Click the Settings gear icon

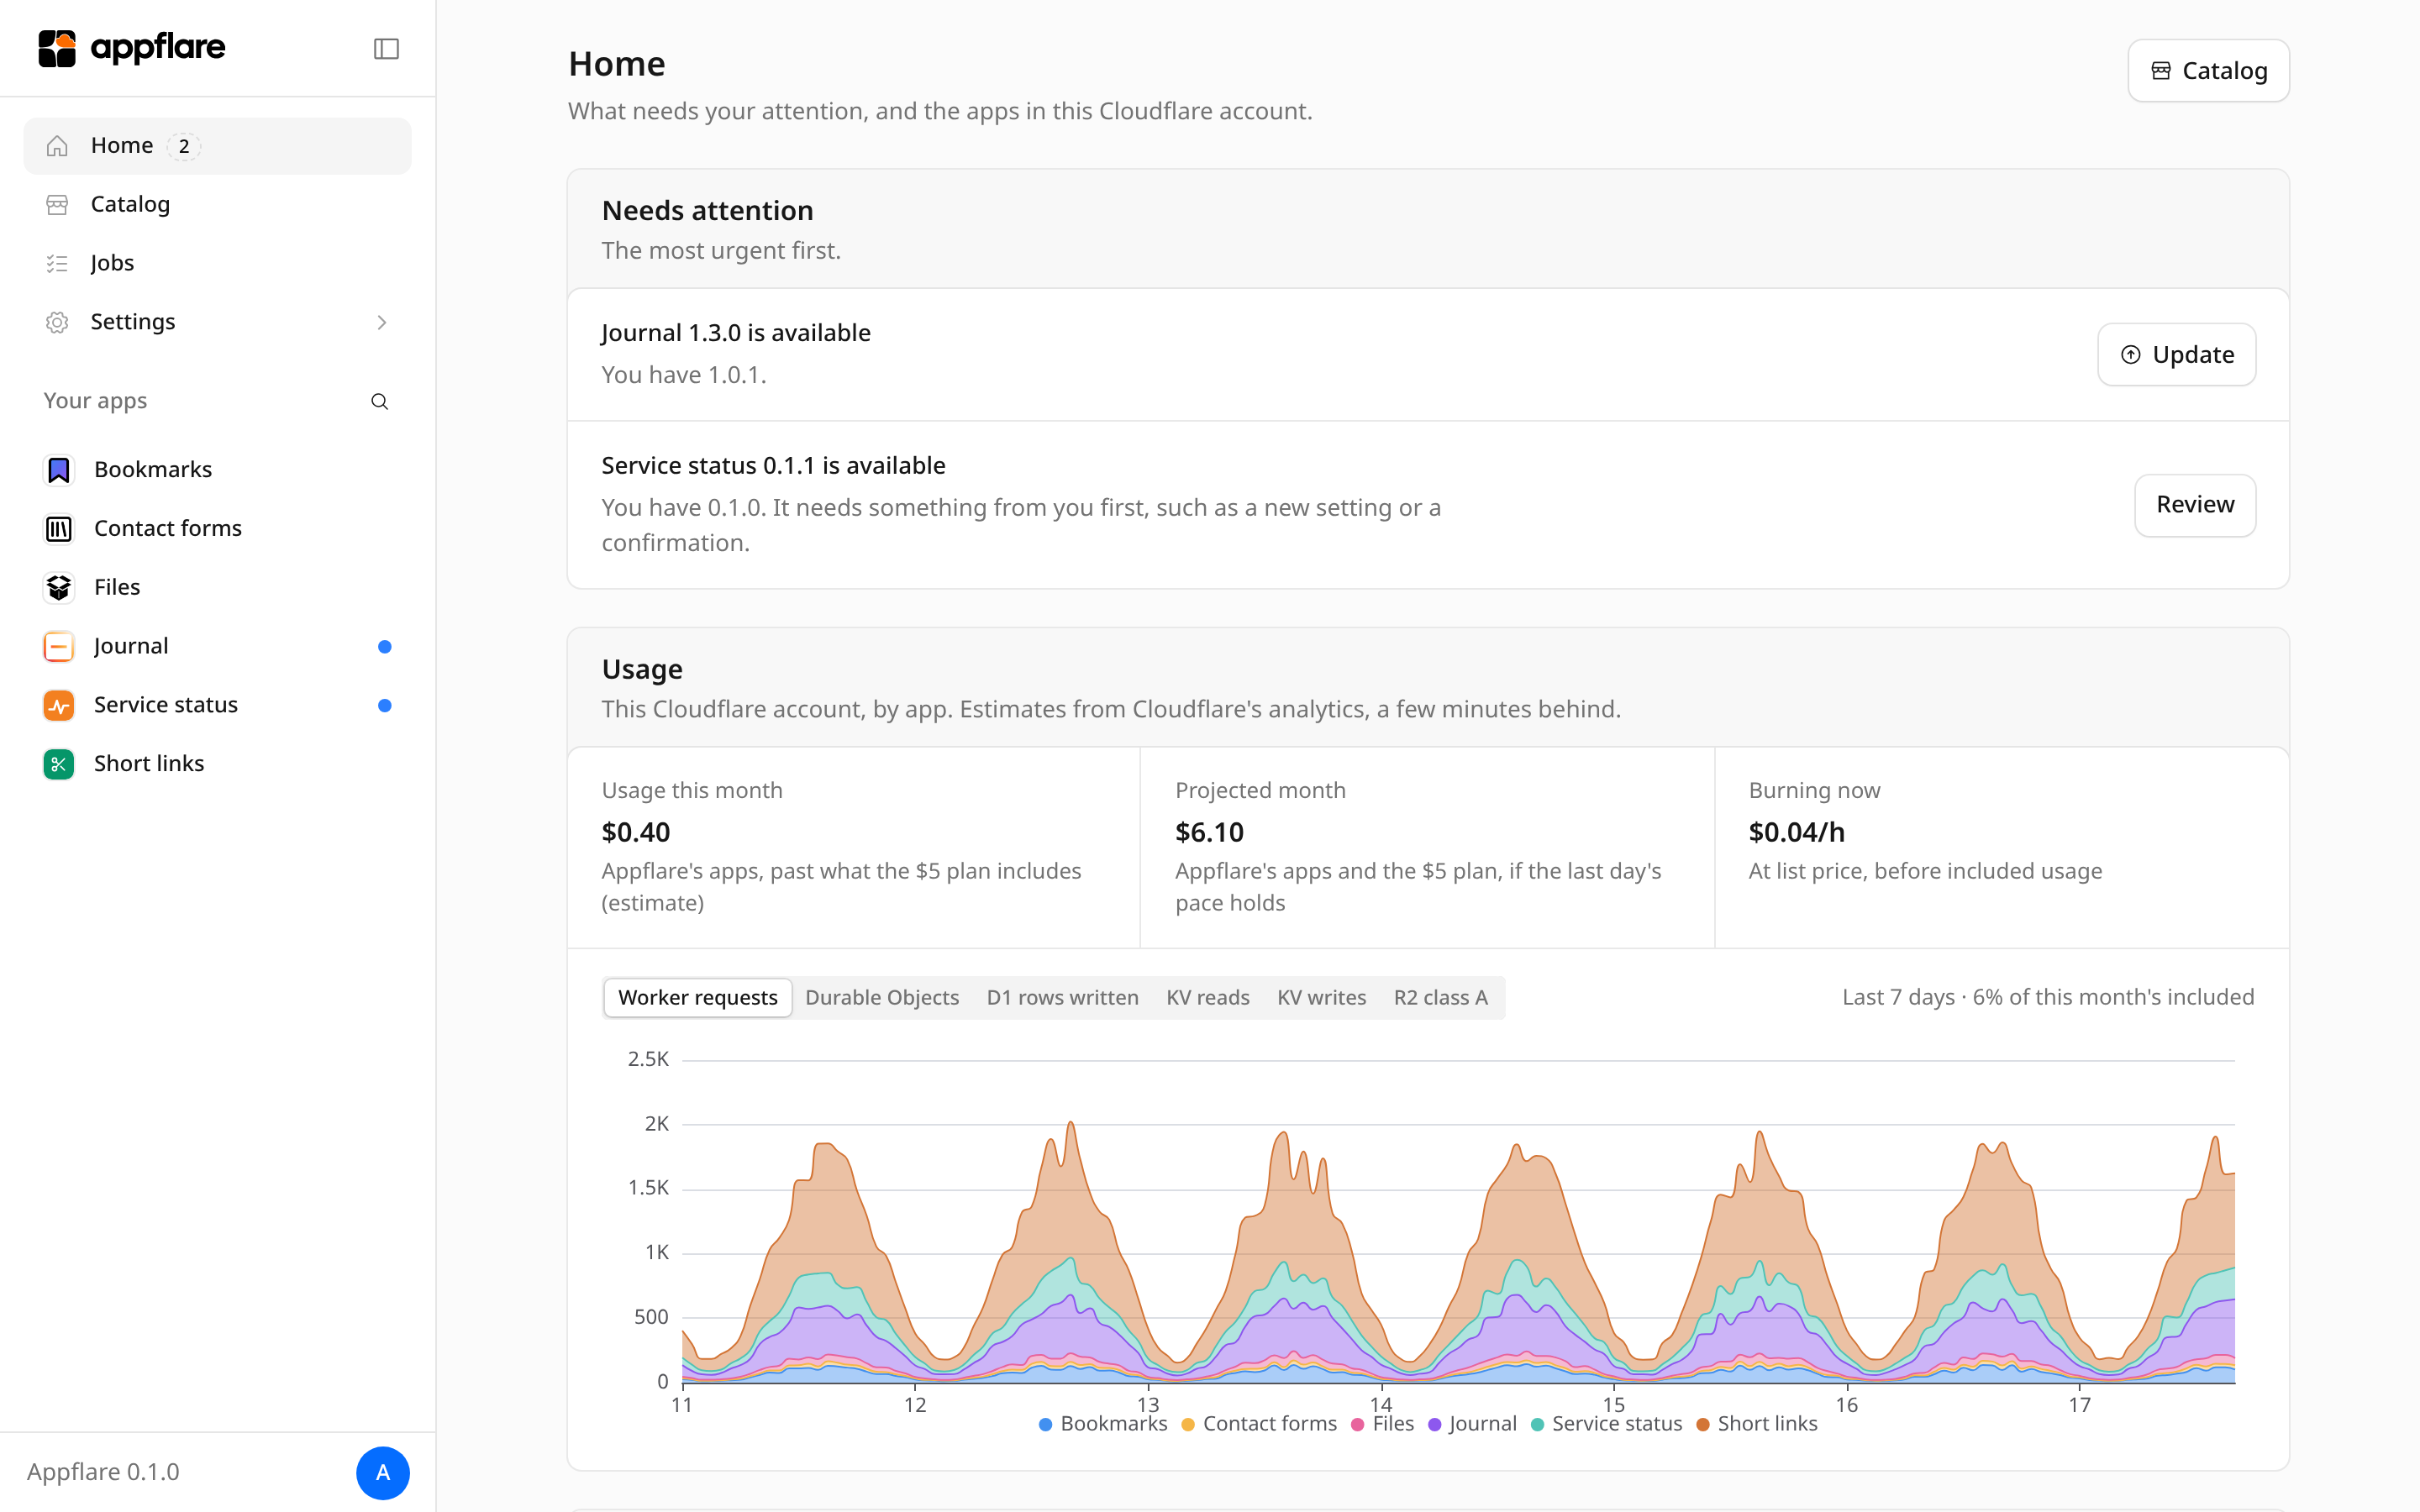pos(57,322)
